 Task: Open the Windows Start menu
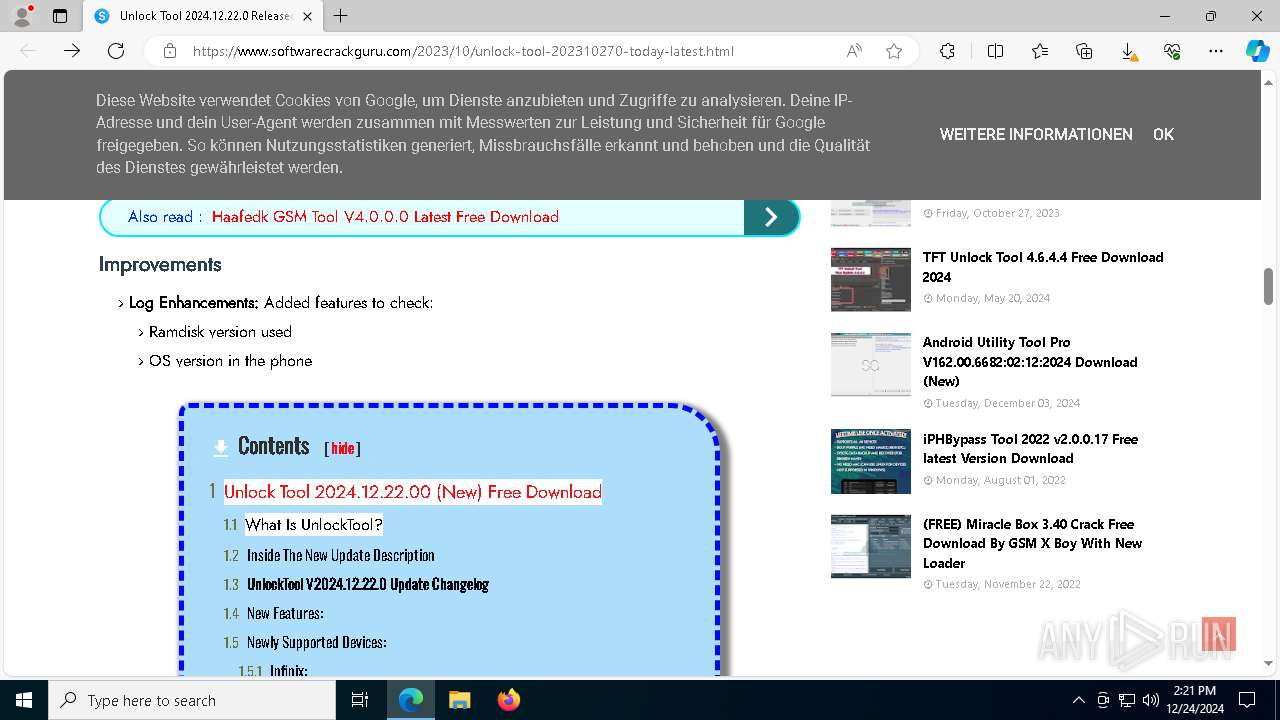24,700
